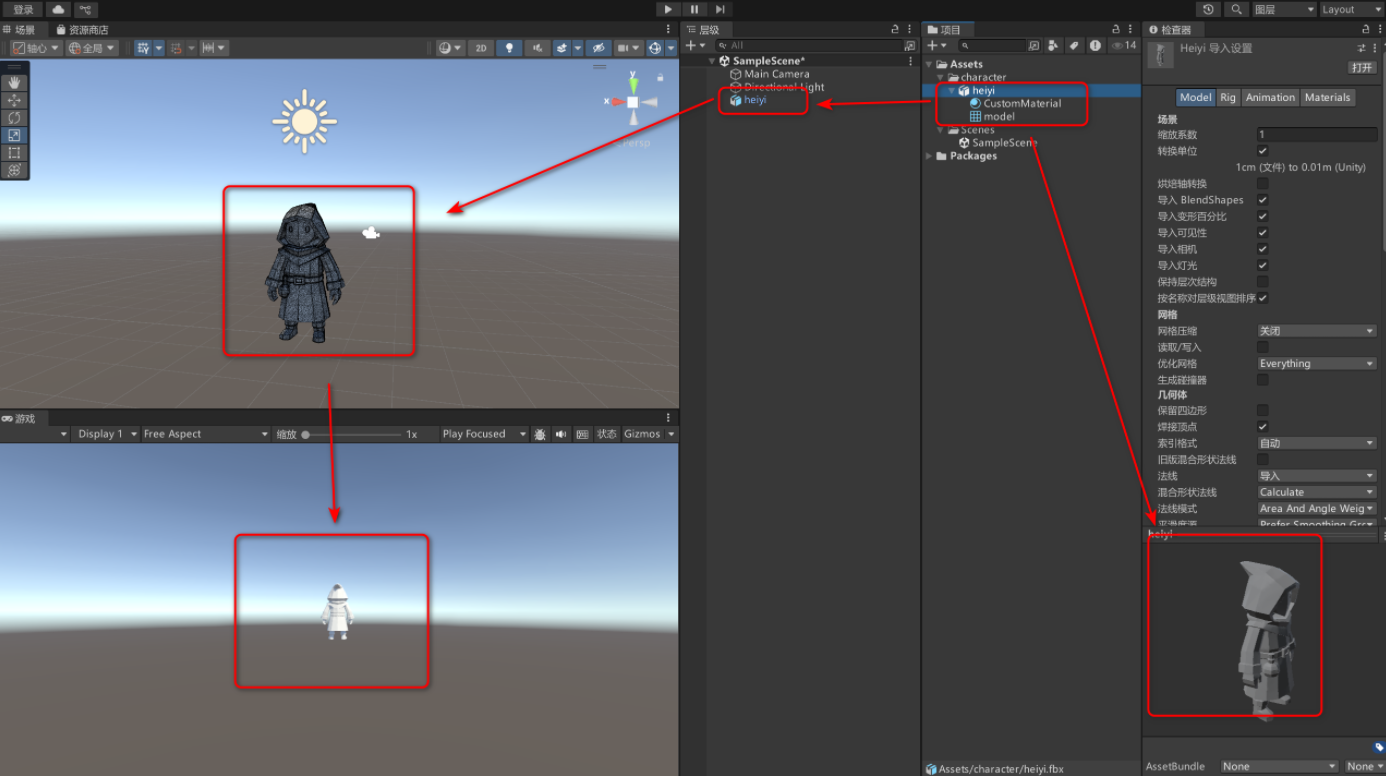The height and width of the screenshot is (776, 1386).
Task: Toggle the 2D scene view button
Action: pos(481,48)
